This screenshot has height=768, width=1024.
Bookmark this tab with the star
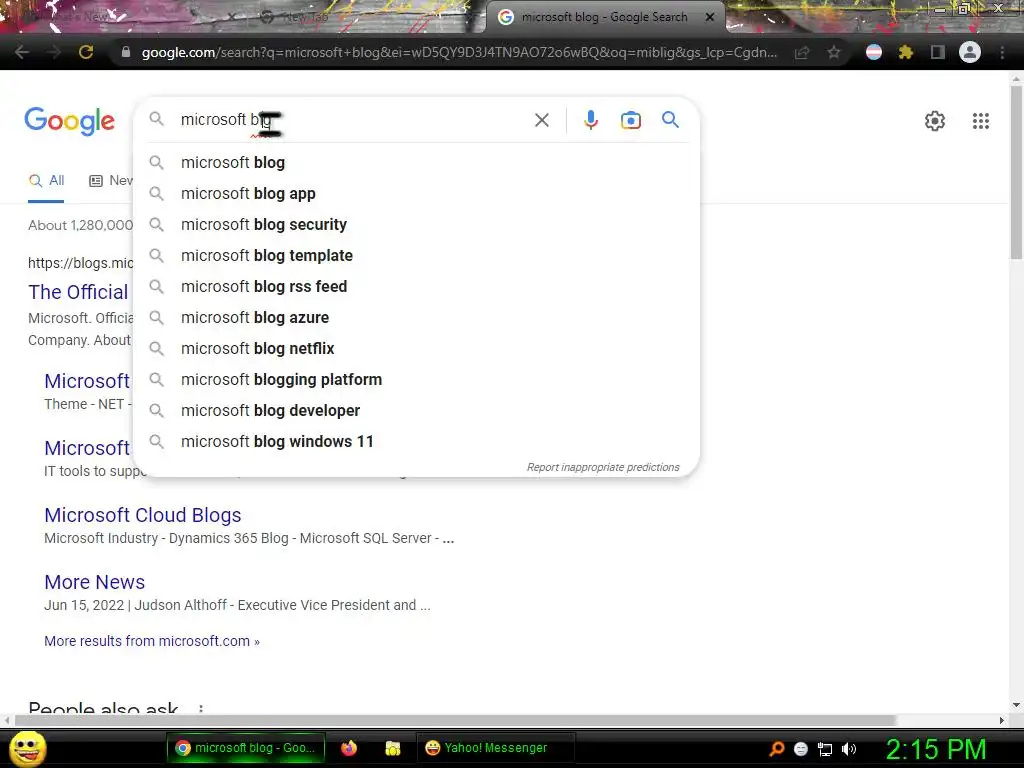[834, 52]
